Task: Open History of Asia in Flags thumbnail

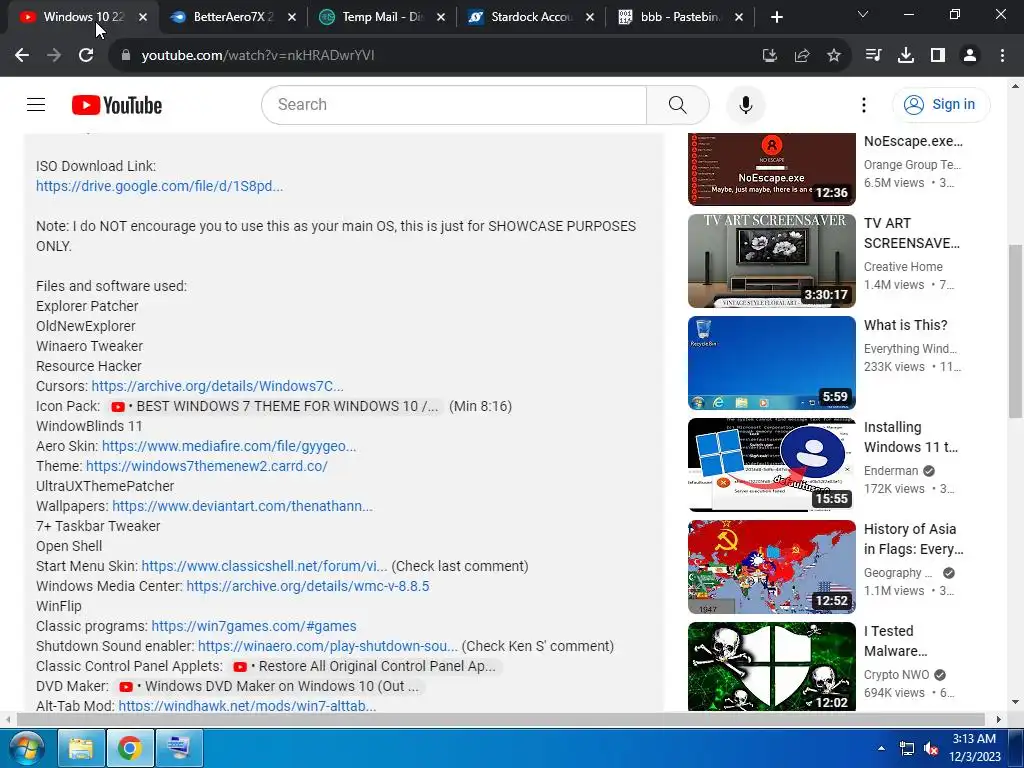Action: (771, 566)
